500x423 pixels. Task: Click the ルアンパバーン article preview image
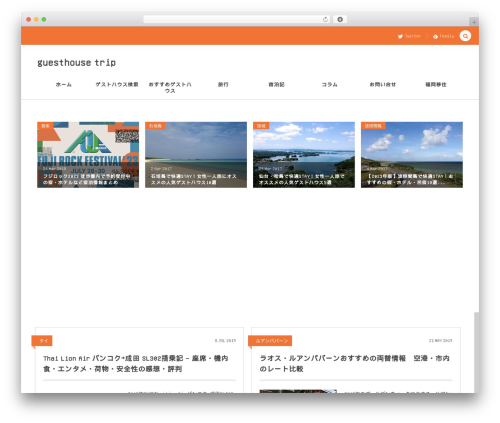pyautogui.click(x=298, y=391)
